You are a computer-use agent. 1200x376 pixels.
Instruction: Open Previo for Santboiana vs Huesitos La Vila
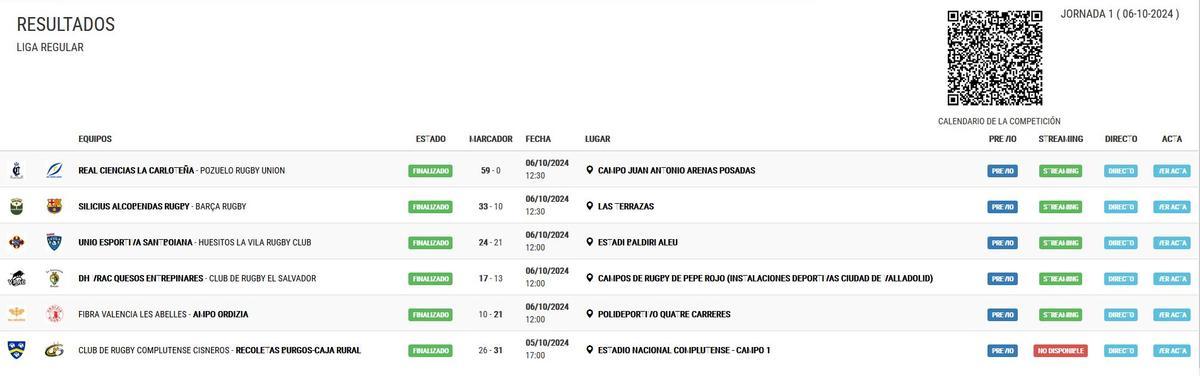pos(1002,243)
